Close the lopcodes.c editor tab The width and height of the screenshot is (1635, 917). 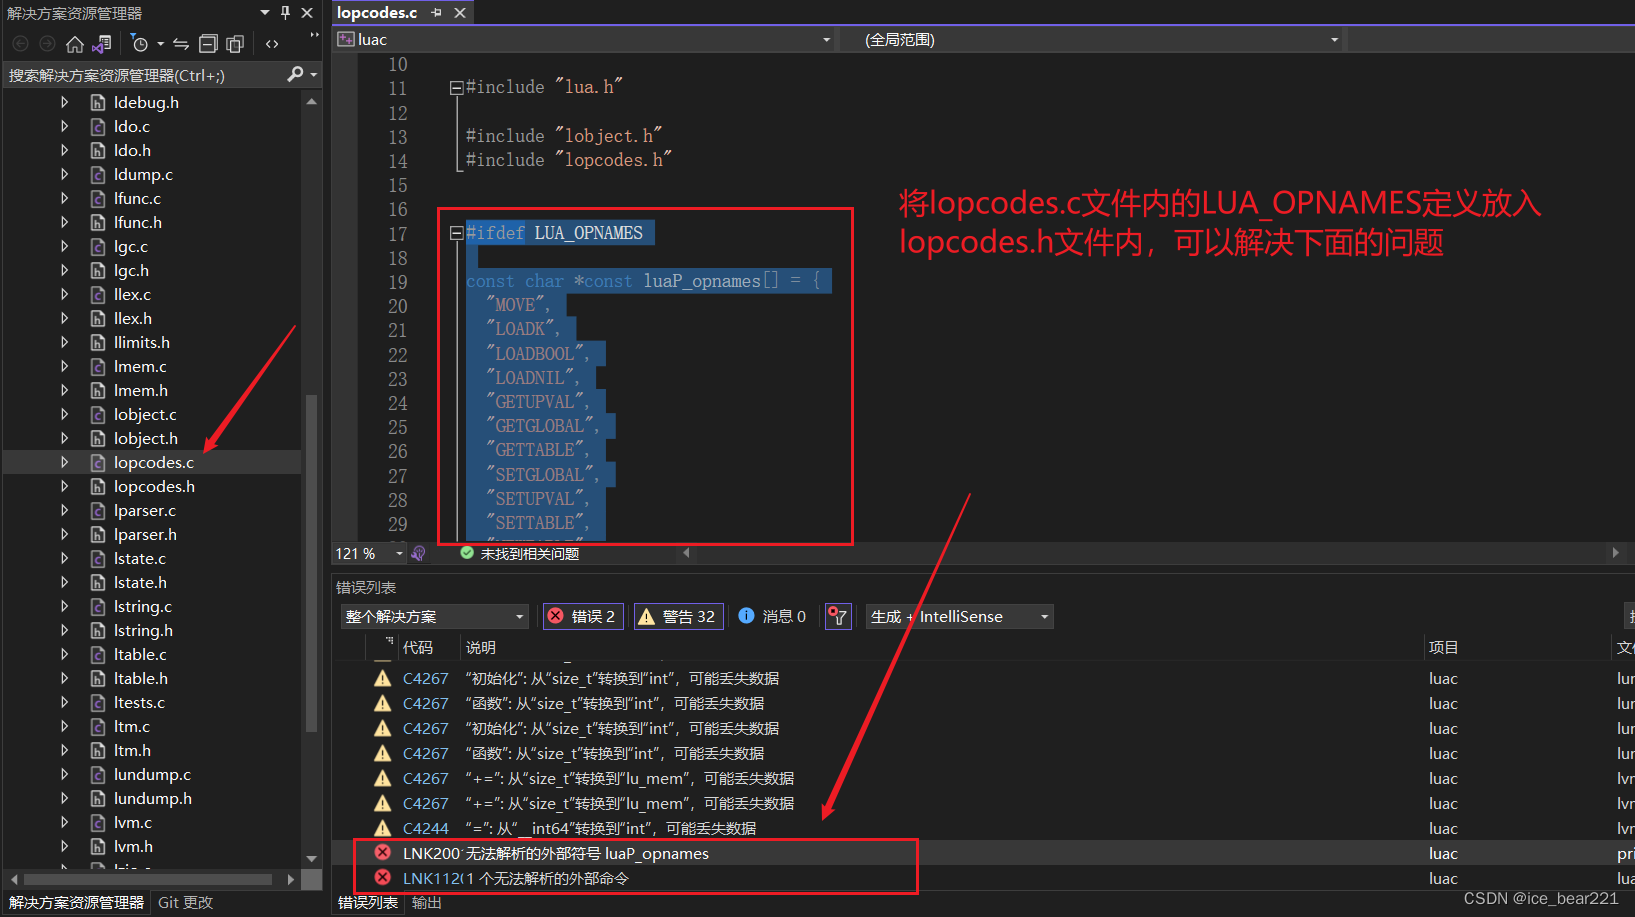coord(460,13)
